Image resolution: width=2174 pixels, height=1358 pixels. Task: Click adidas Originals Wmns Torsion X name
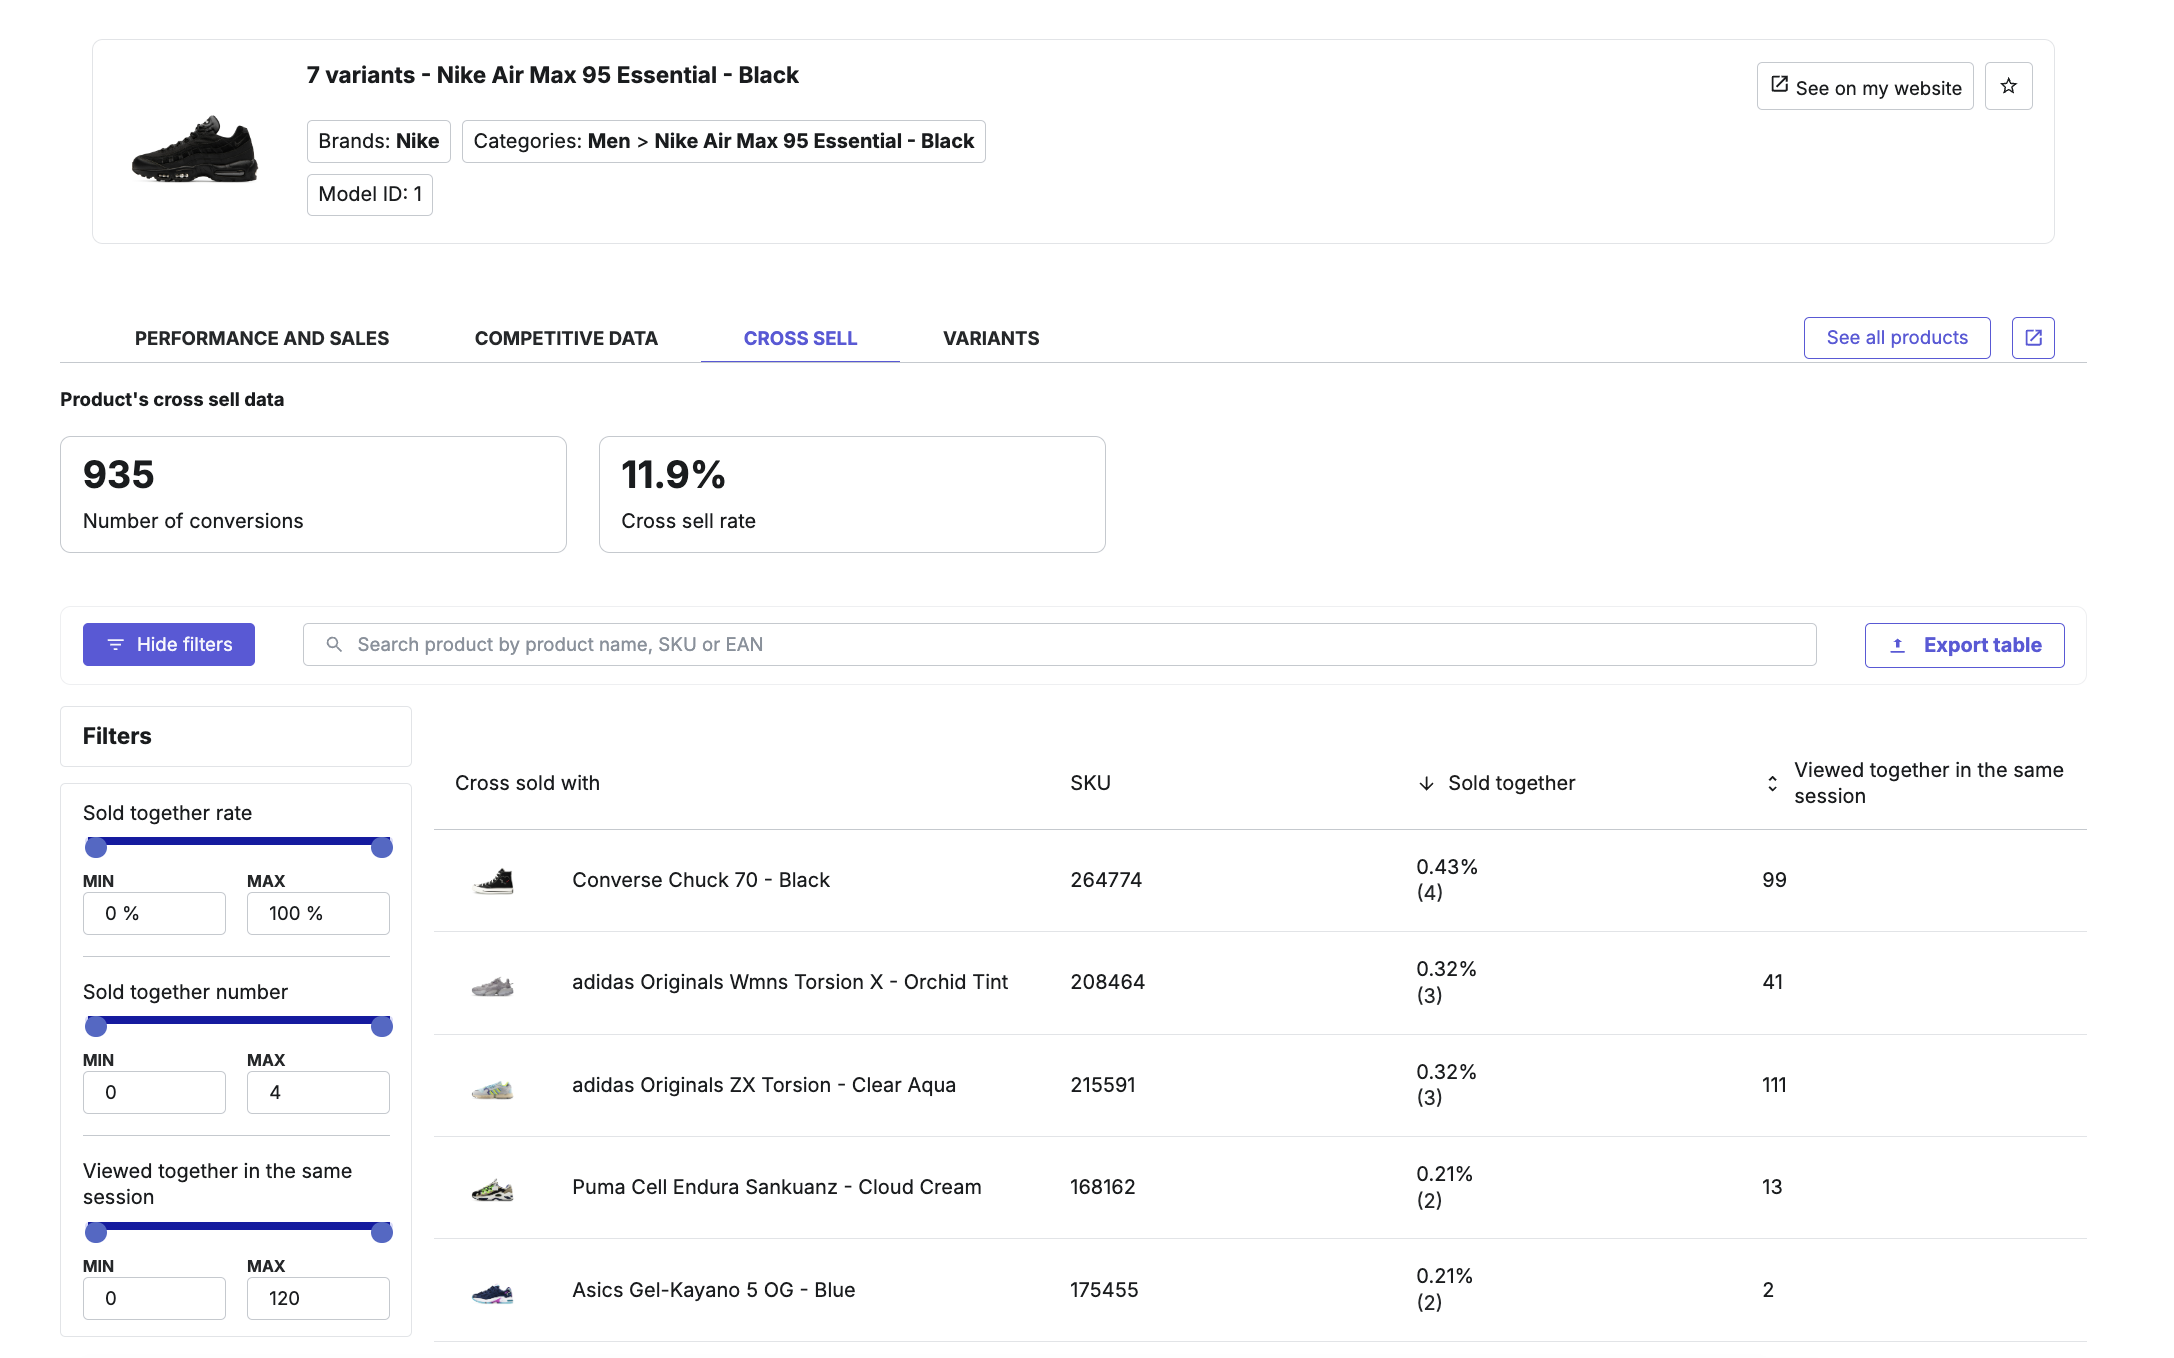(x=790, y=982)
